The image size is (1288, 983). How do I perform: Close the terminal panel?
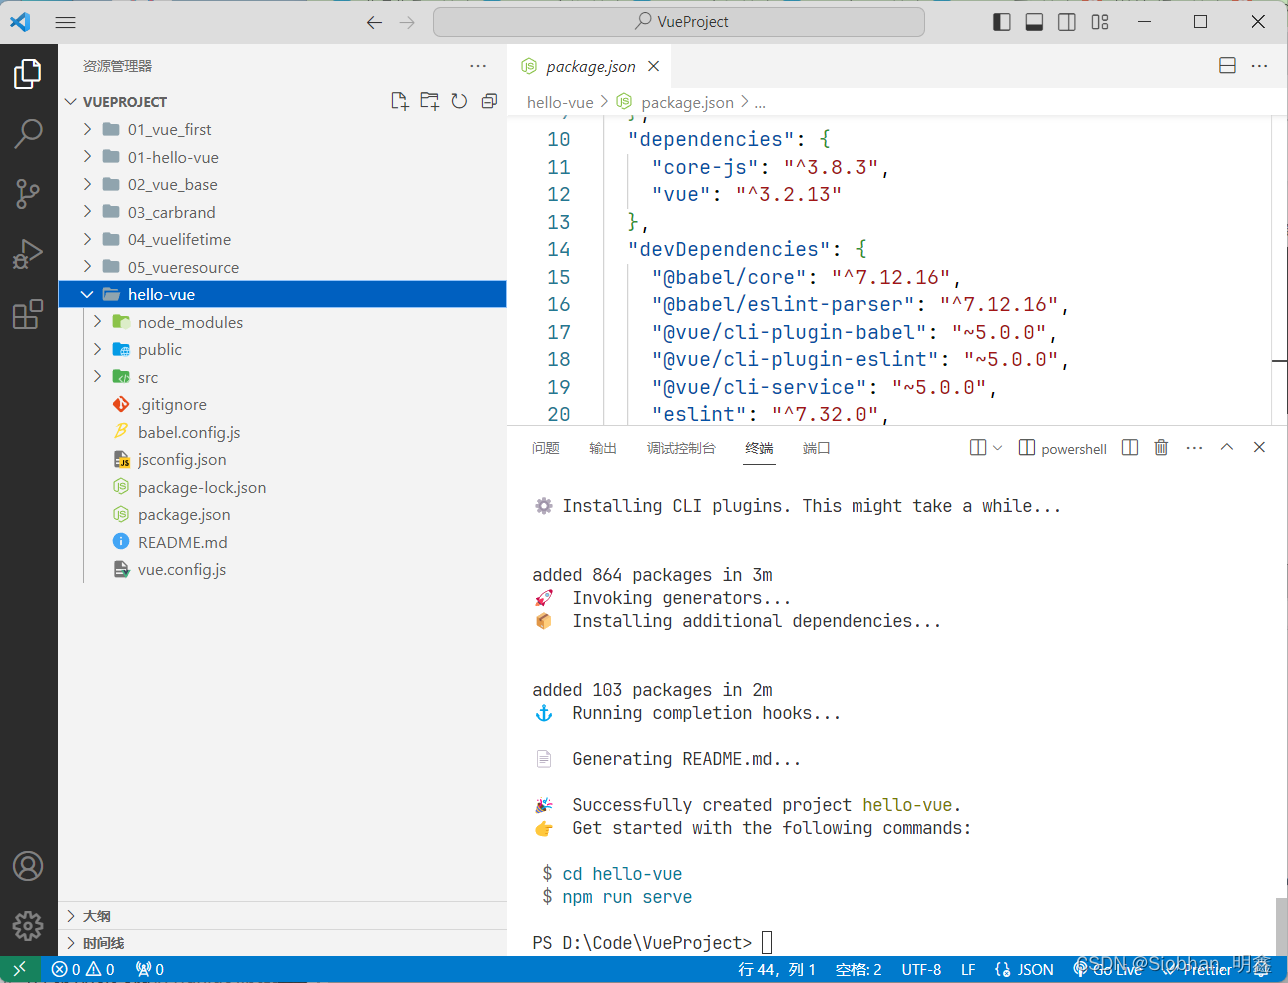[x=1259, y=448]
